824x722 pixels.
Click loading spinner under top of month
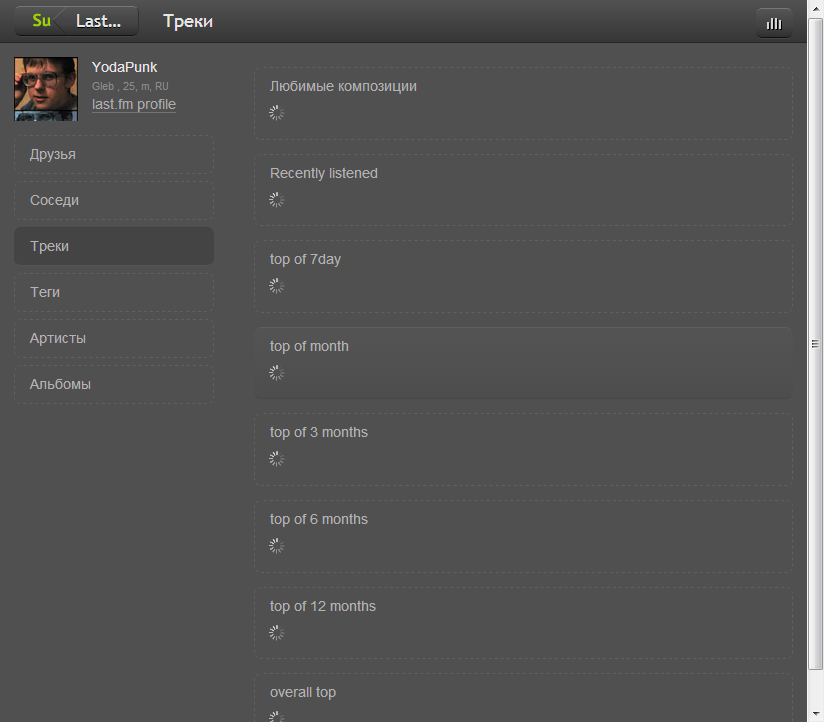click(x=276, y=373)
